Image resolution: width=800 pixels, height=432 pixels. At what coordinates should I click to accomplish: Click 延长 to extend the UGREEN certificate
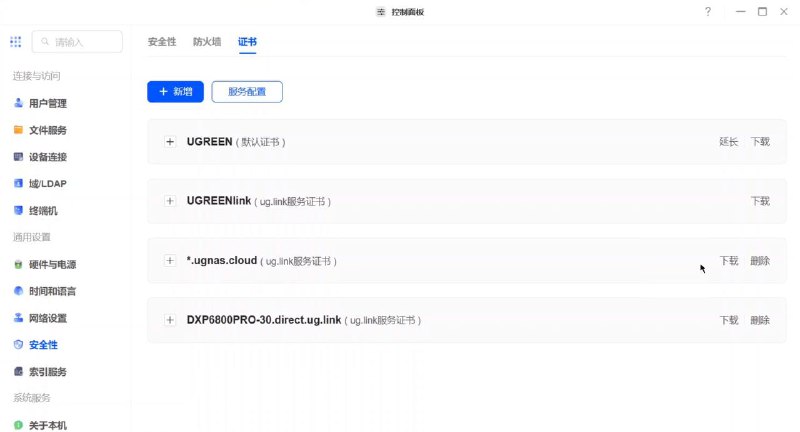coord(729,142)
